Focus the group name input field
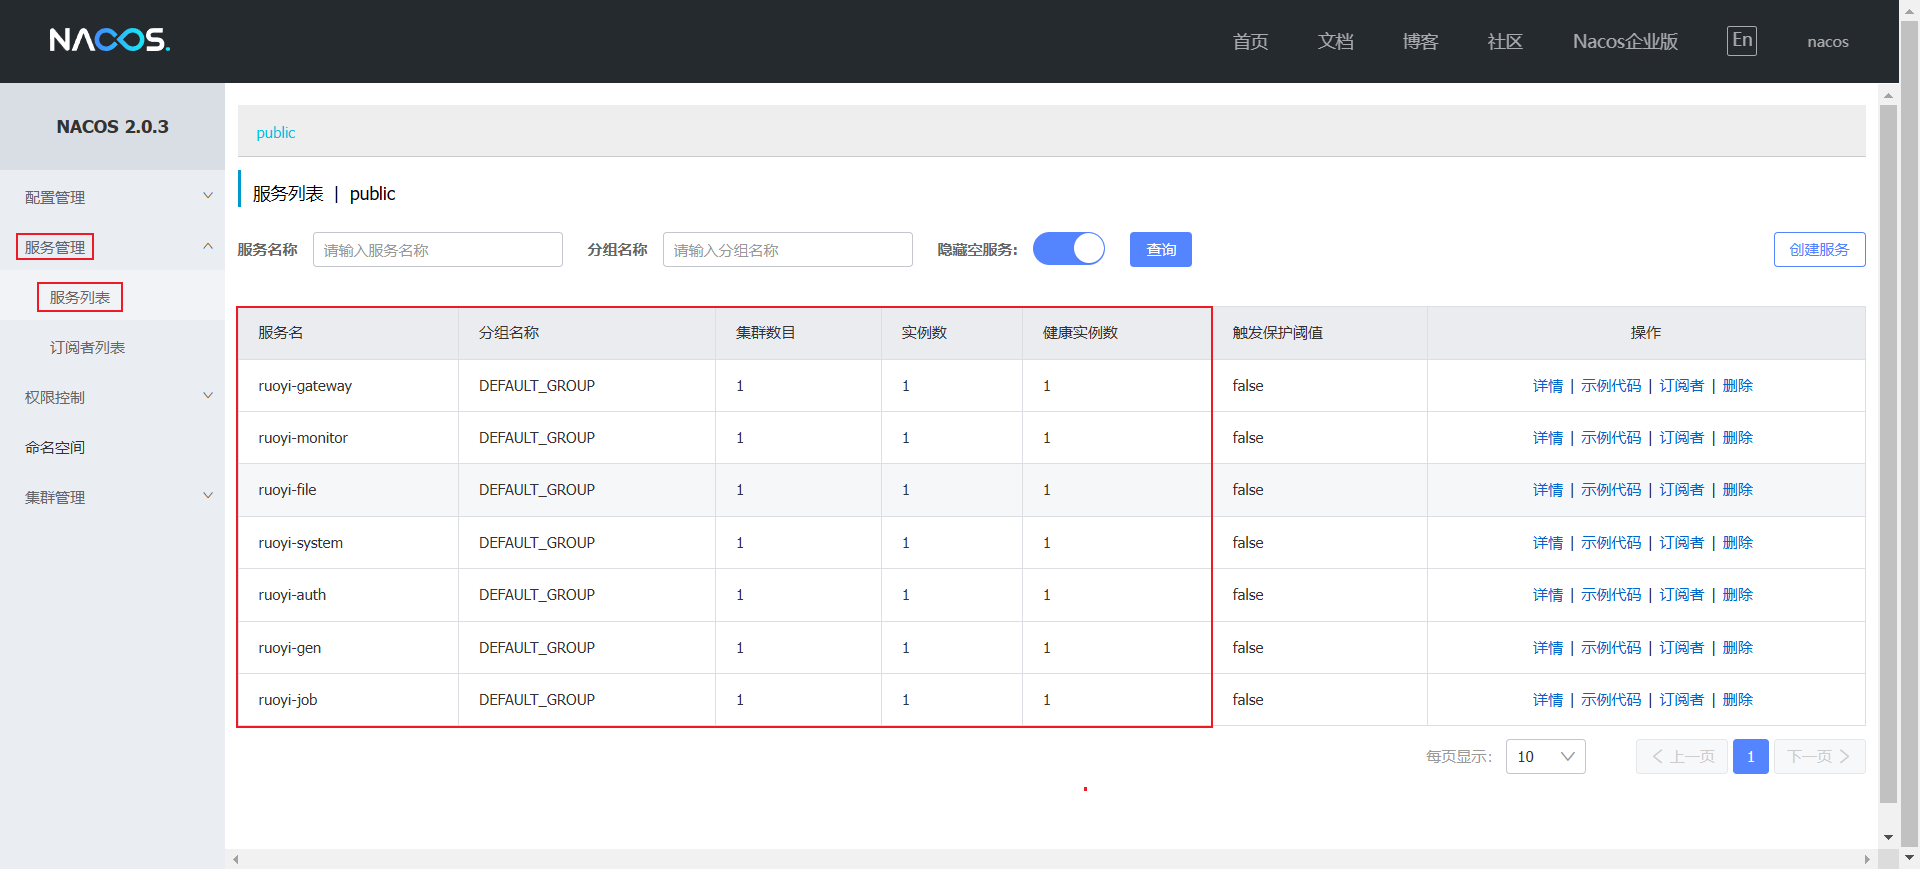This screenshot has height=869, width=1920. tap(788, 250)
